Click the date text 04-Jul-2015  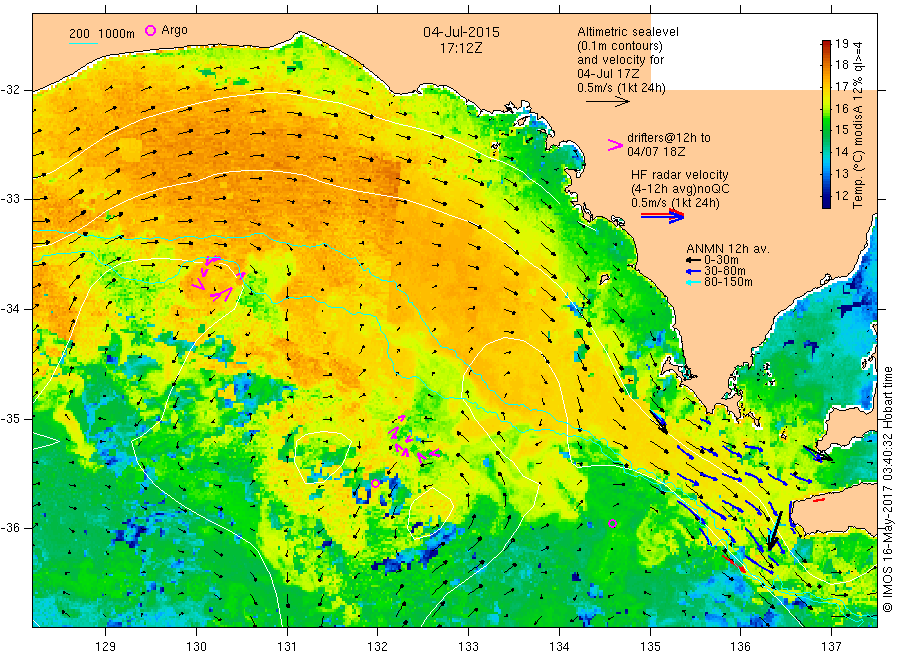click(461, 32)
